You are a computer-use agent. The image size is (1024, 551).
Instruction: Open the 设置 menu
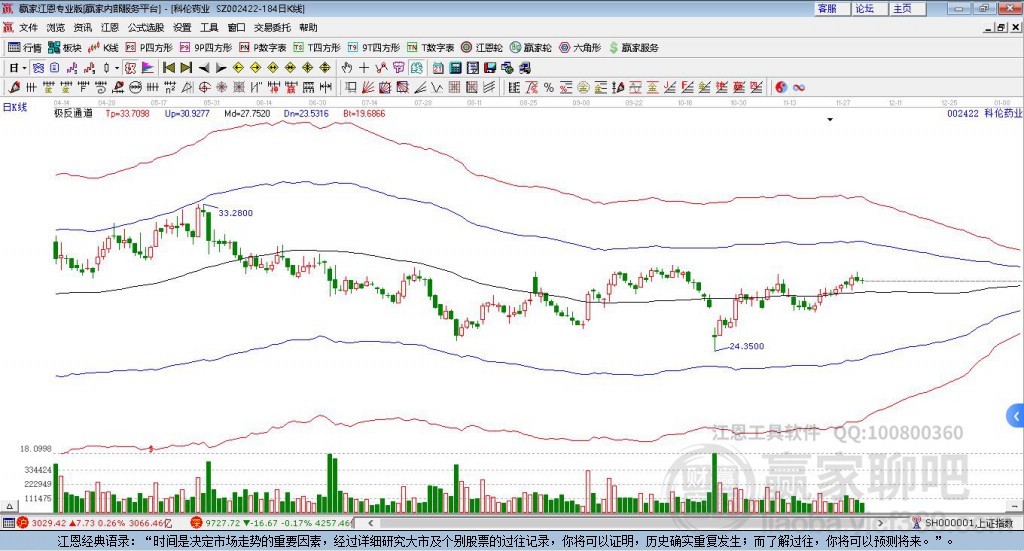pos(182,27)
